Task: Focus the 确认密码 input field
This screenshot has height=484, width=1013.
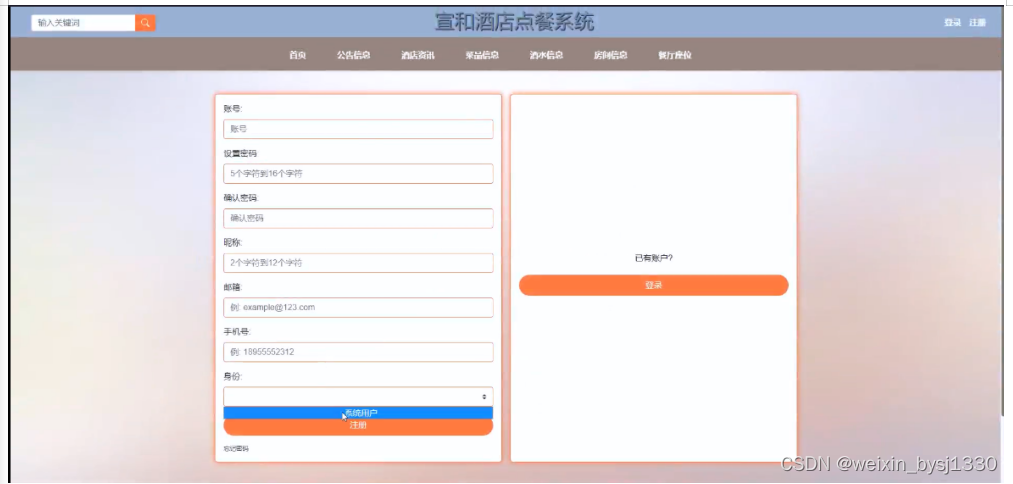Action: (x=358, y=218)
